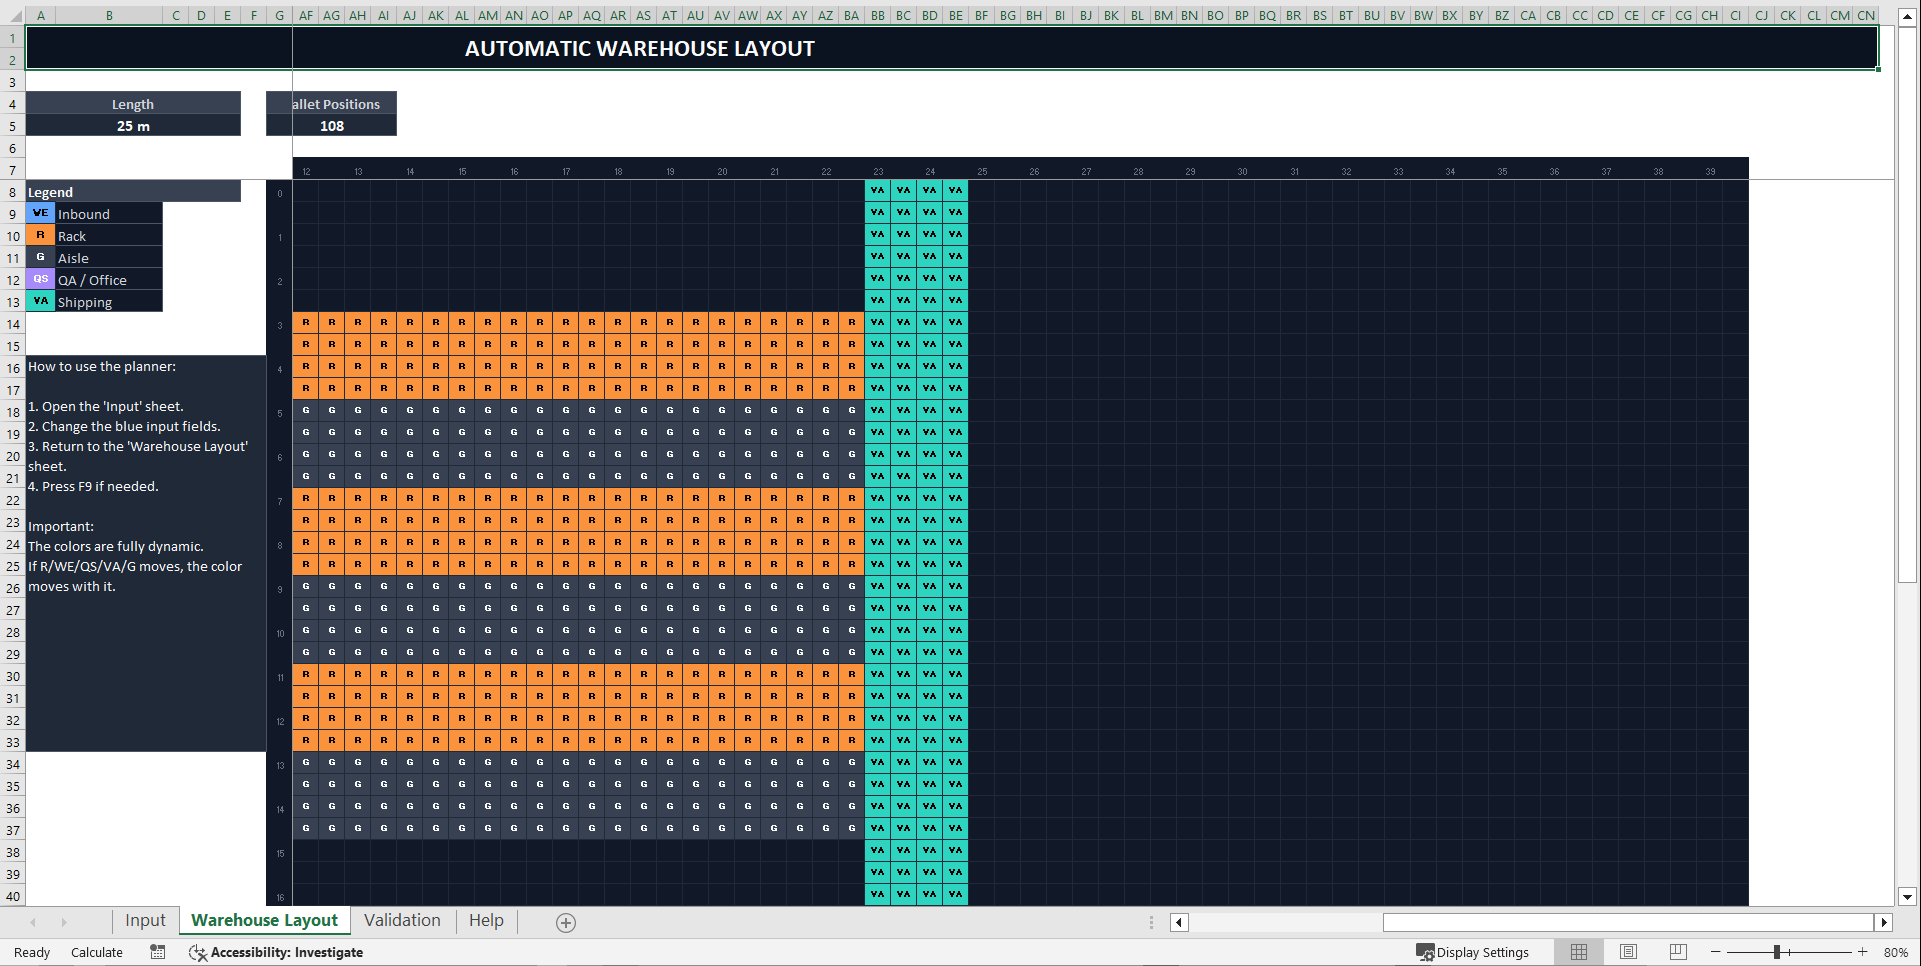This screenshot has height=966, width=1921.
Task: Select the 'Legend' heading cell
Action: coord(133,191)
